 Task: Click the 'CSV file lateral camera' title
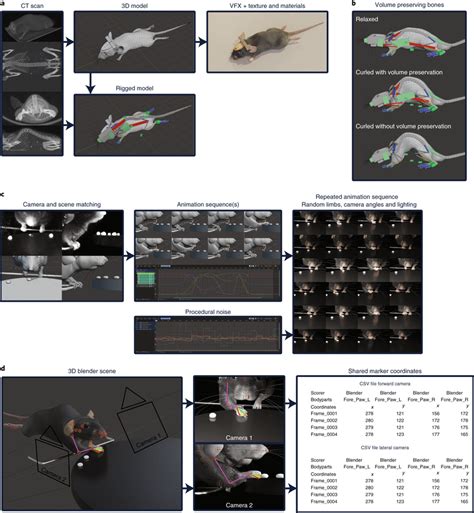pos(385,447)
